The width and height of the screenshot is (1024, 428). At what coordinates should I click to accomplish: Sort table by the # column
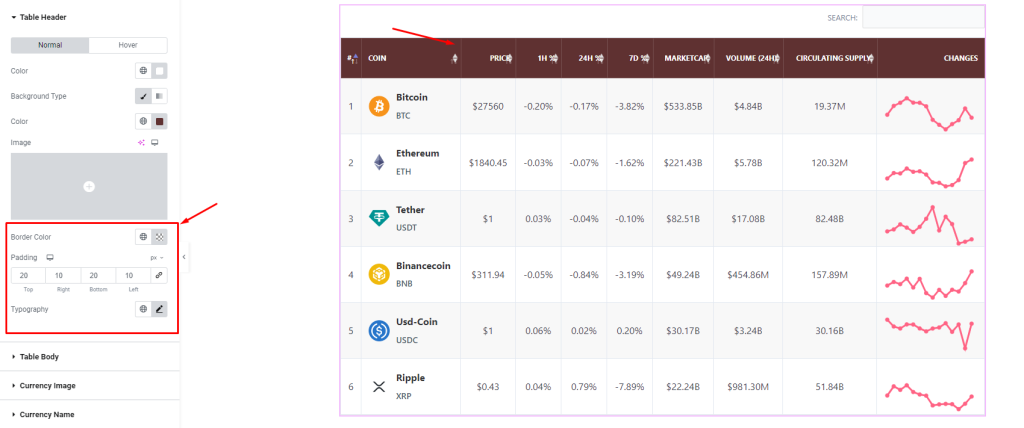(x=351, y=58)
